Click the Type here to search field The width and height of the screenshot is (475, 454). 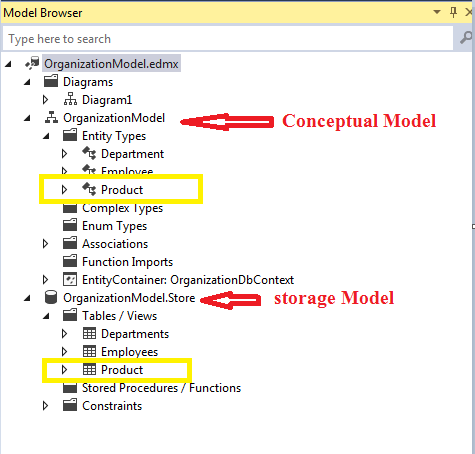coord(228,39)
